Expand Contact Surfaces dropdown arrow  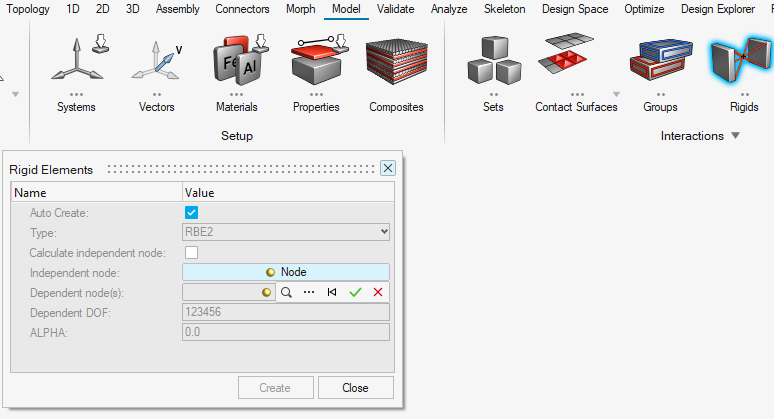pyautogui.click(x=616, y=94)
